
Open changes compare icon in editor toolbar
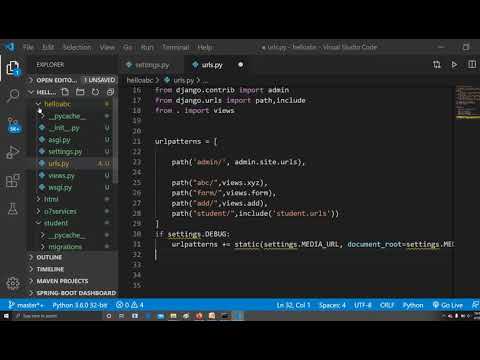[437, 64]
